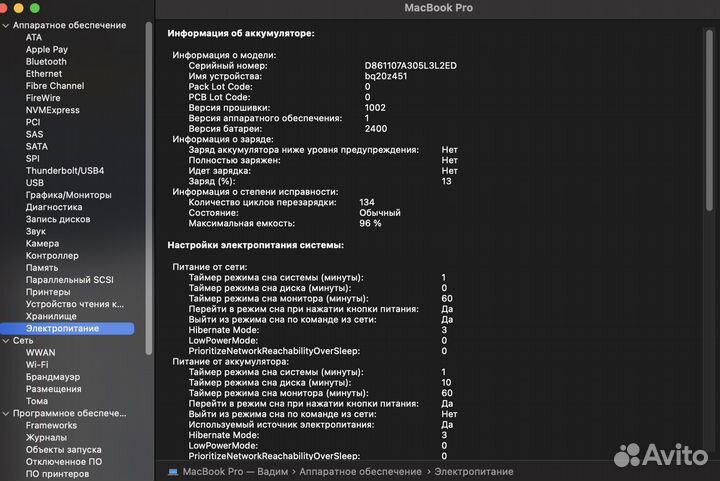Screen dimensions: 720x481
Task: Click the battery serial number value
Action: point(410,65)
